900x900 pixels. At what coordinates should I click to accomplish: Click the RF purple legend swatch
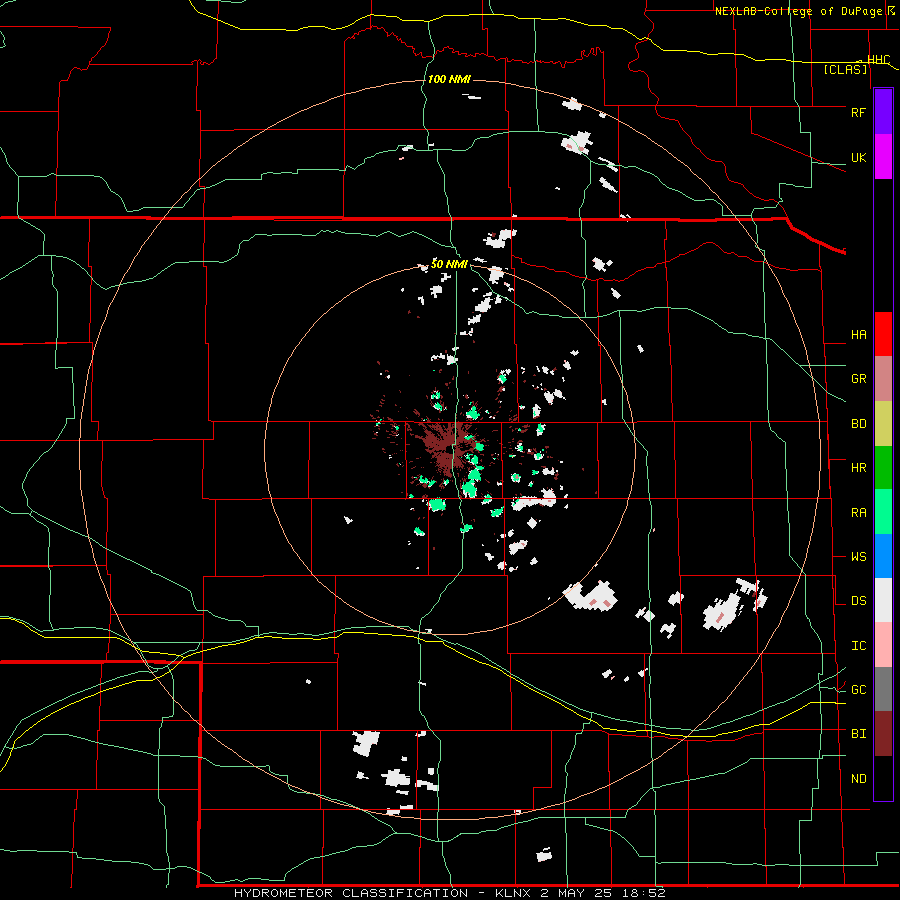point(883,112)
